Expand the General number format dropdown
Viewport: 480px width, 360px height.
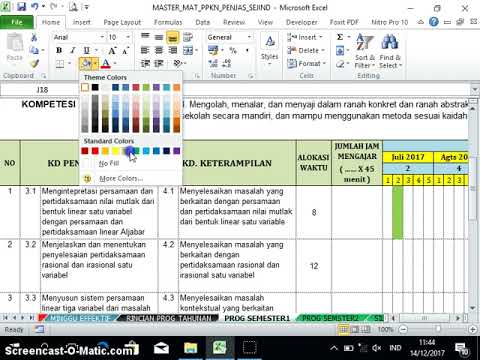(x=249, y=37)
